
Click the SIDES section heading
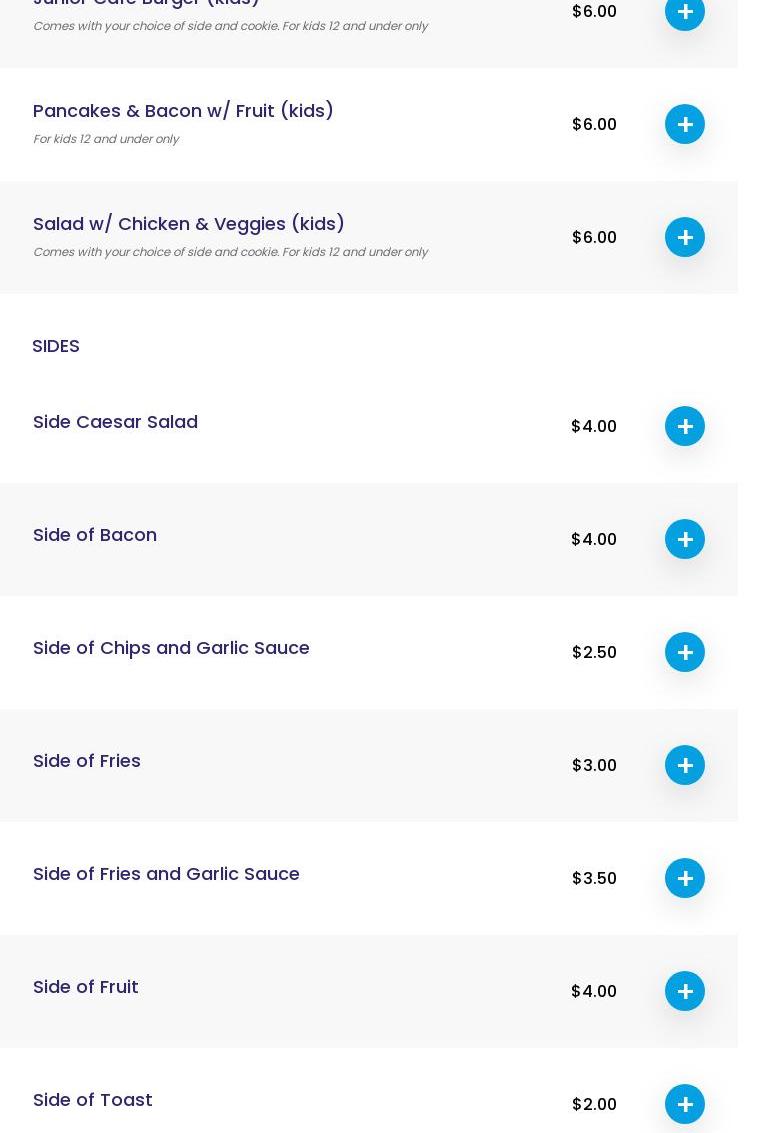(56, 346)
